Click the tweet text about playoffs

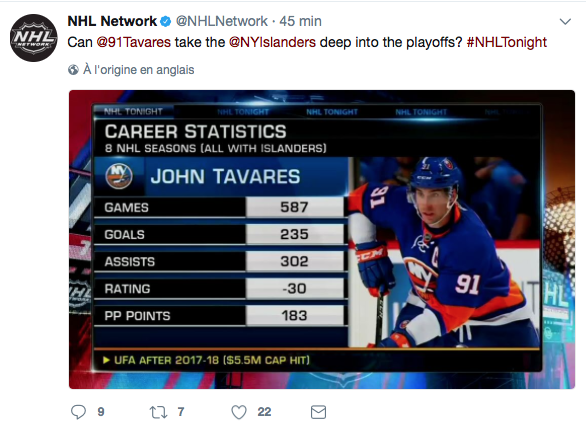pos(307,42)
